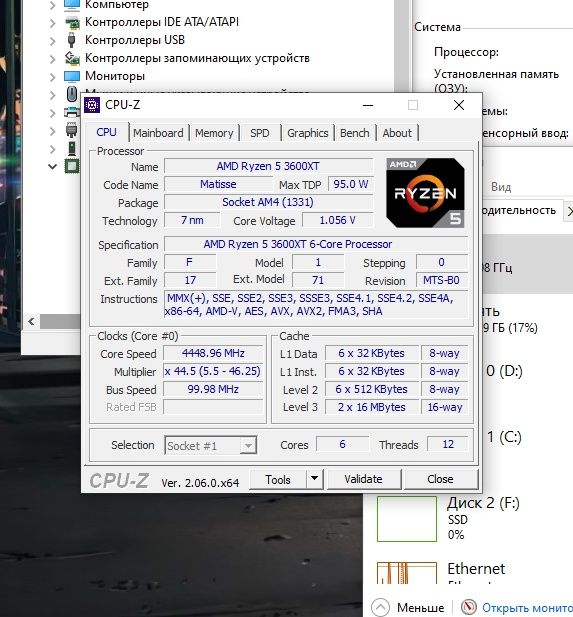This screenshot has width=573, height=617.
Task: Click the Ethernet graph thumbnail
Action: point(407,573)
